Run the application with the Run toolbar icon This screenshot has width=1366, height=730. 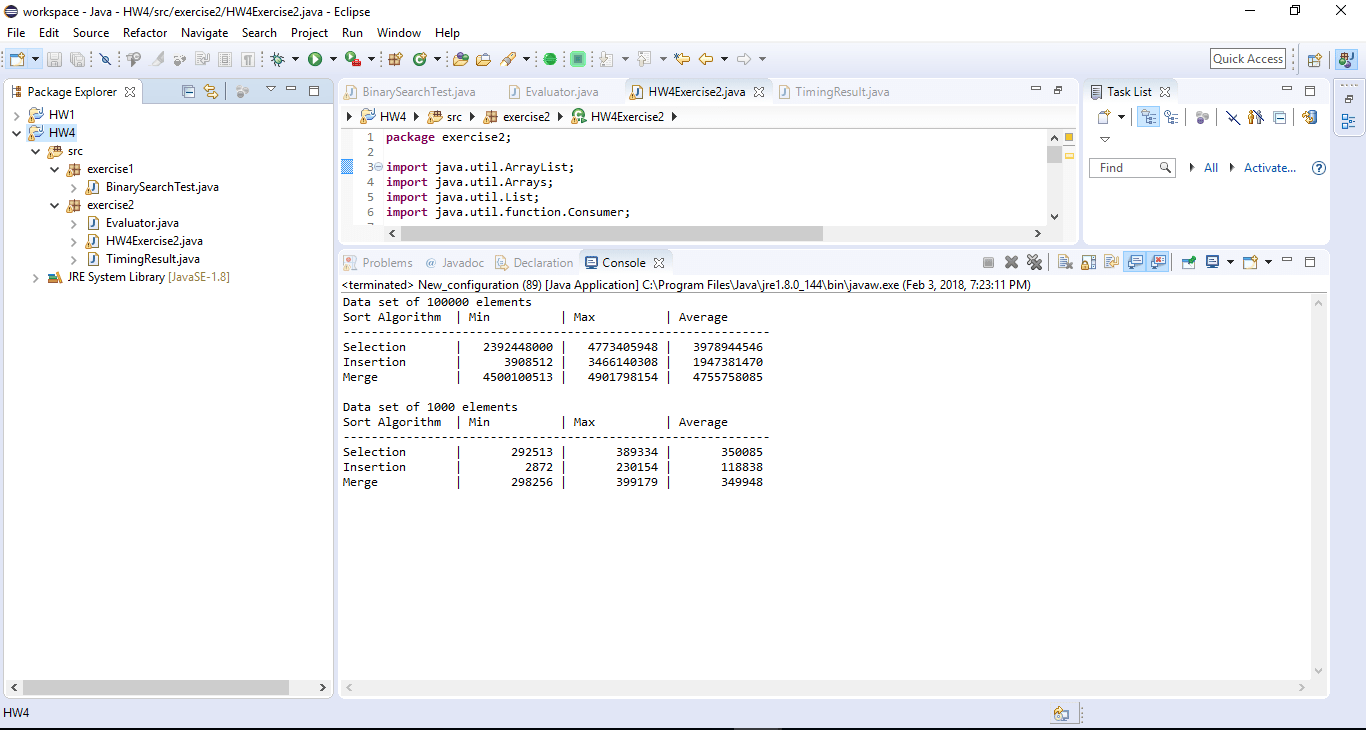click(316, 59)
